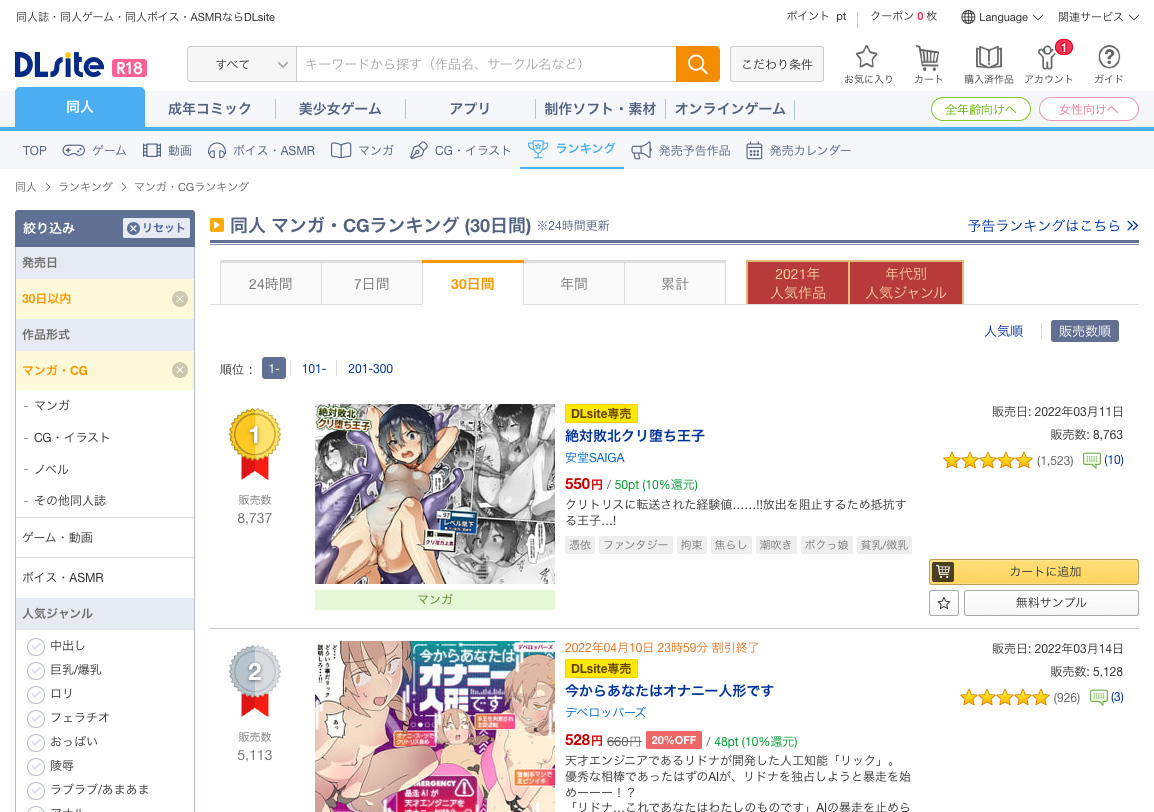Click the リセット filter reset button
This screenshot has width=1154, height=812.
[x=156, y=228]
